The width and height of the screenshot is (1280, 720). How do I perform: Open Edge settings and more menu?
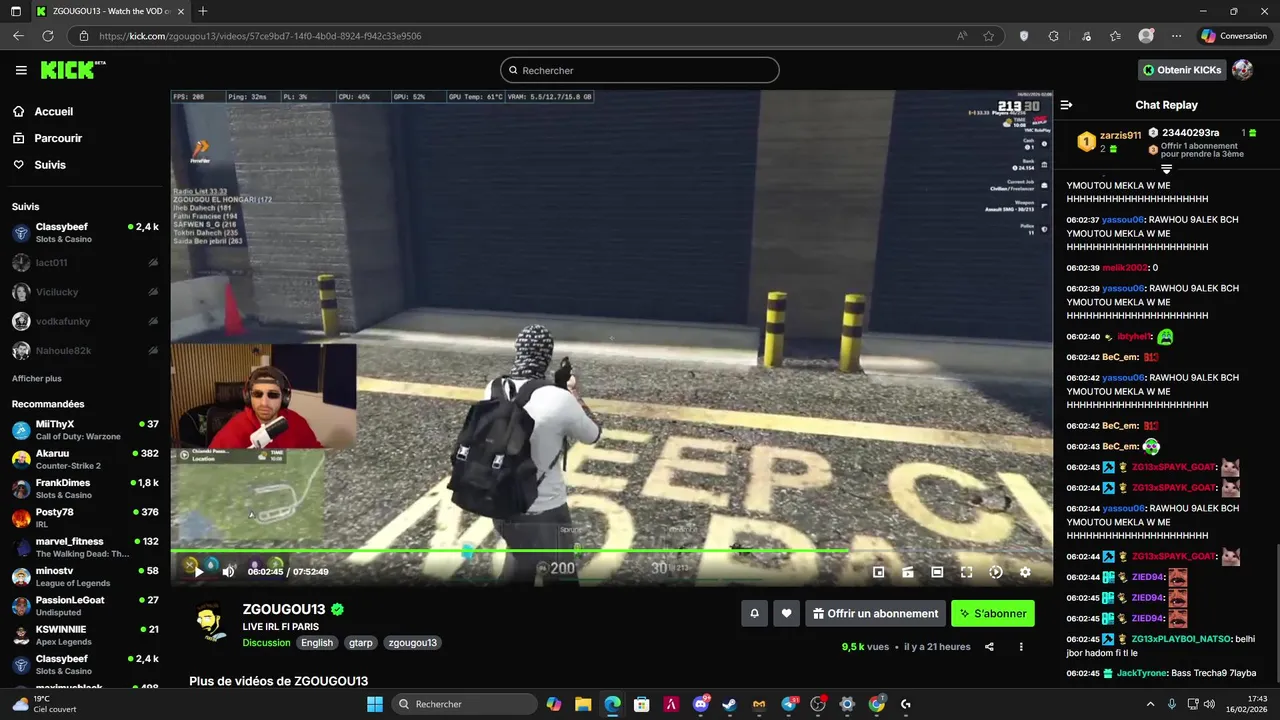tap(1176, 36)
